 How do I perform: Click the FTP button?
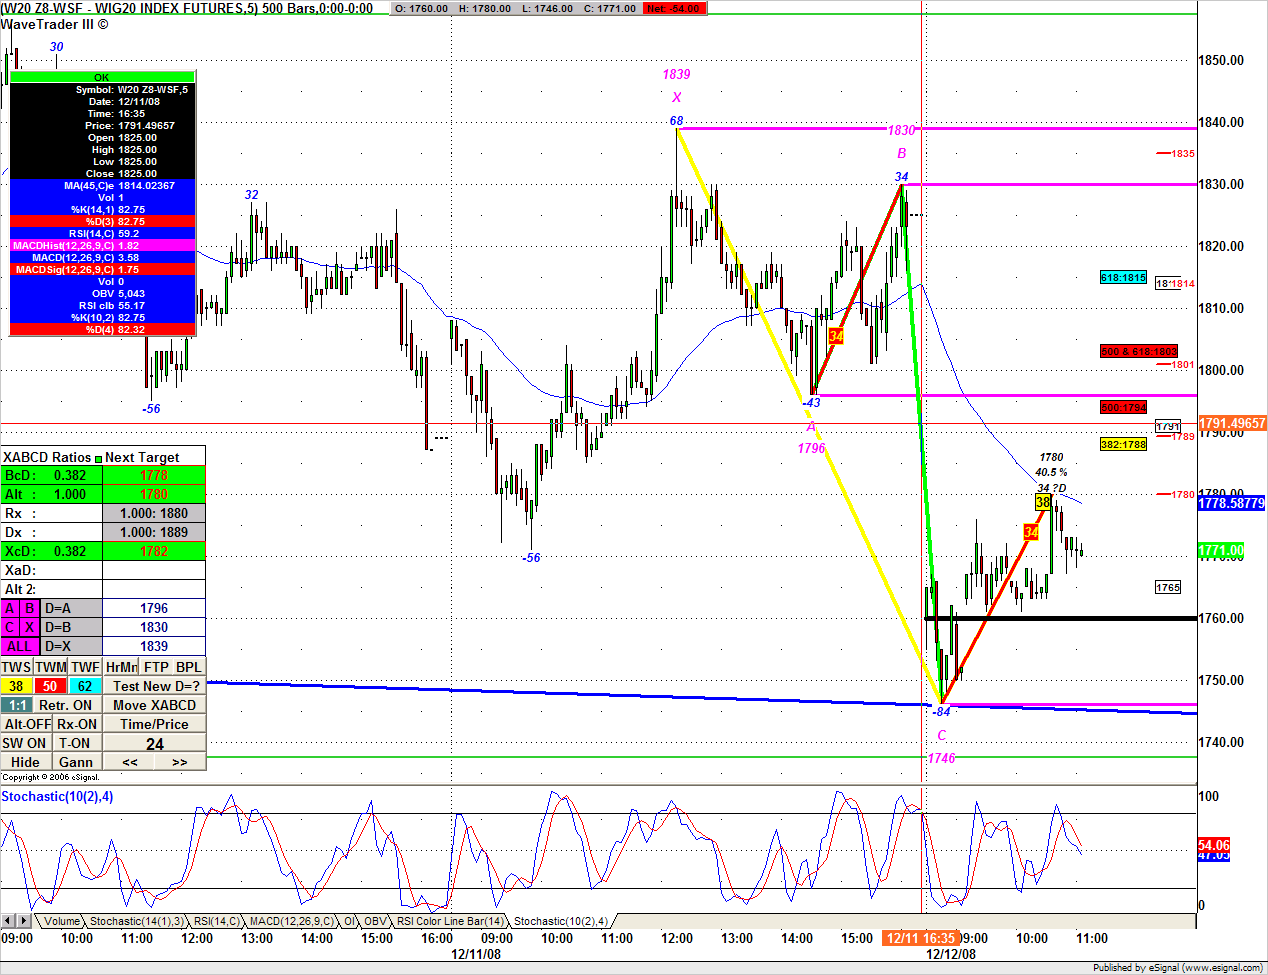tap(156, 667)
